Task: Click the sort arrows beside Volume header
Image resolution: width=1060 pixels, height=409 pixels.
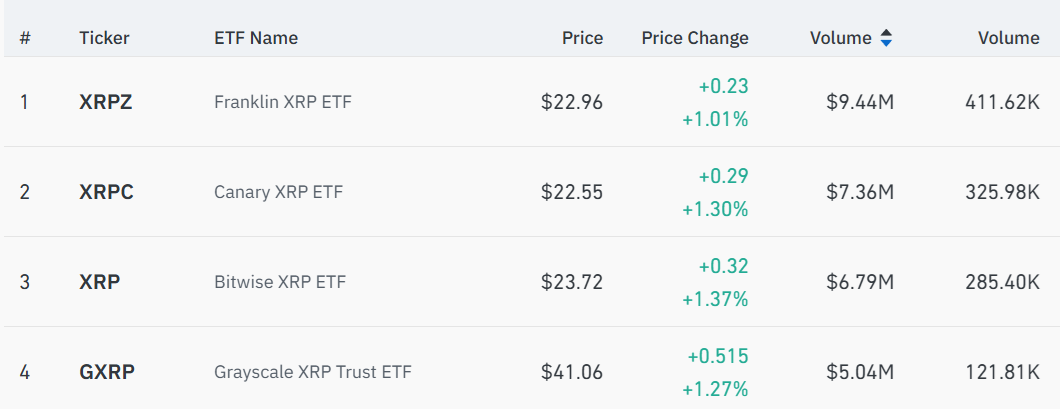Action: click(886, 38)
